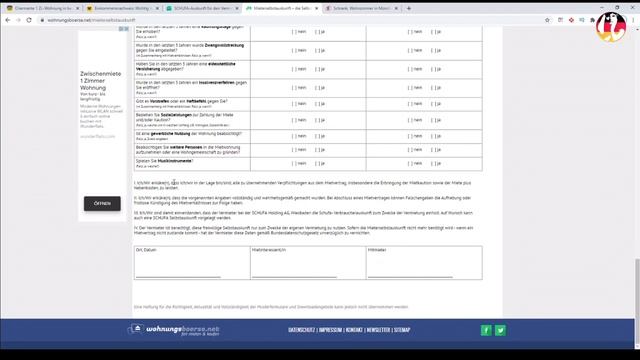Click the browser forward arrow
The width and height of the screenshot is (640, 360).
click(x=18, y=20)
